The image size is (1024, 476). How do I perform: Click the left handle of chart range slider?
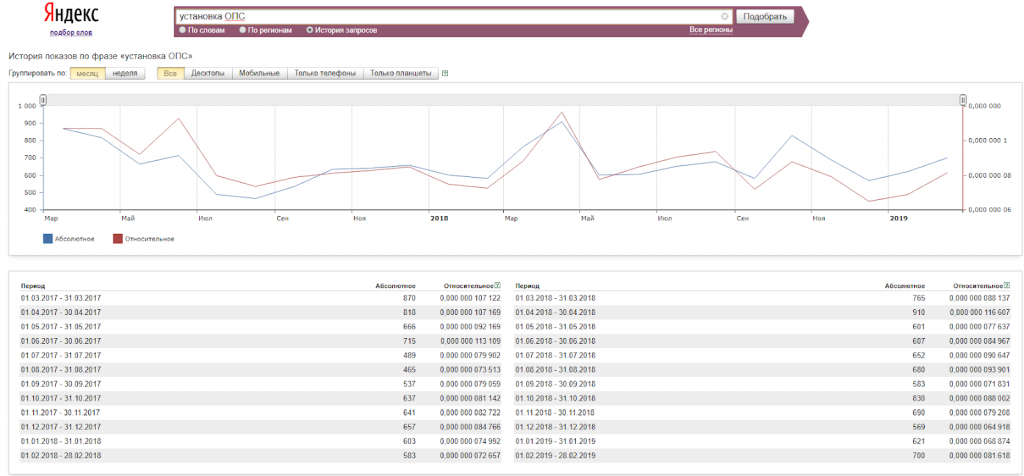tap(44, 100)
